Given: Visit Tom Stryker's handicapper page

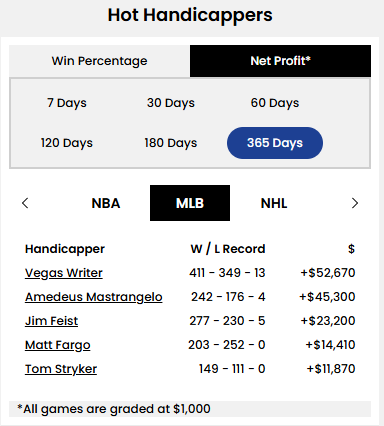Looking at the screenshot, I should [x=61, y=369].
